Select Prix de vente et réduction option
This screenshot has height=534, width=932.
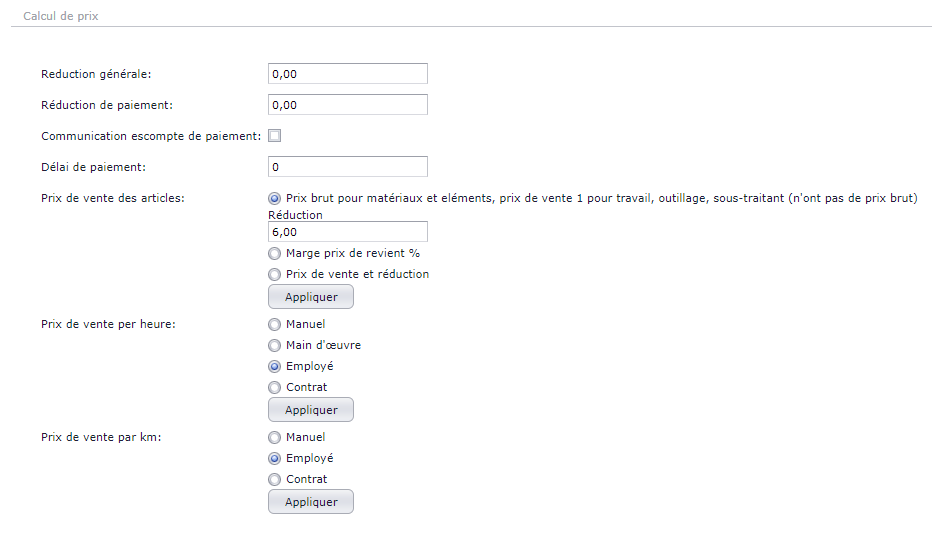coord(274,274)
